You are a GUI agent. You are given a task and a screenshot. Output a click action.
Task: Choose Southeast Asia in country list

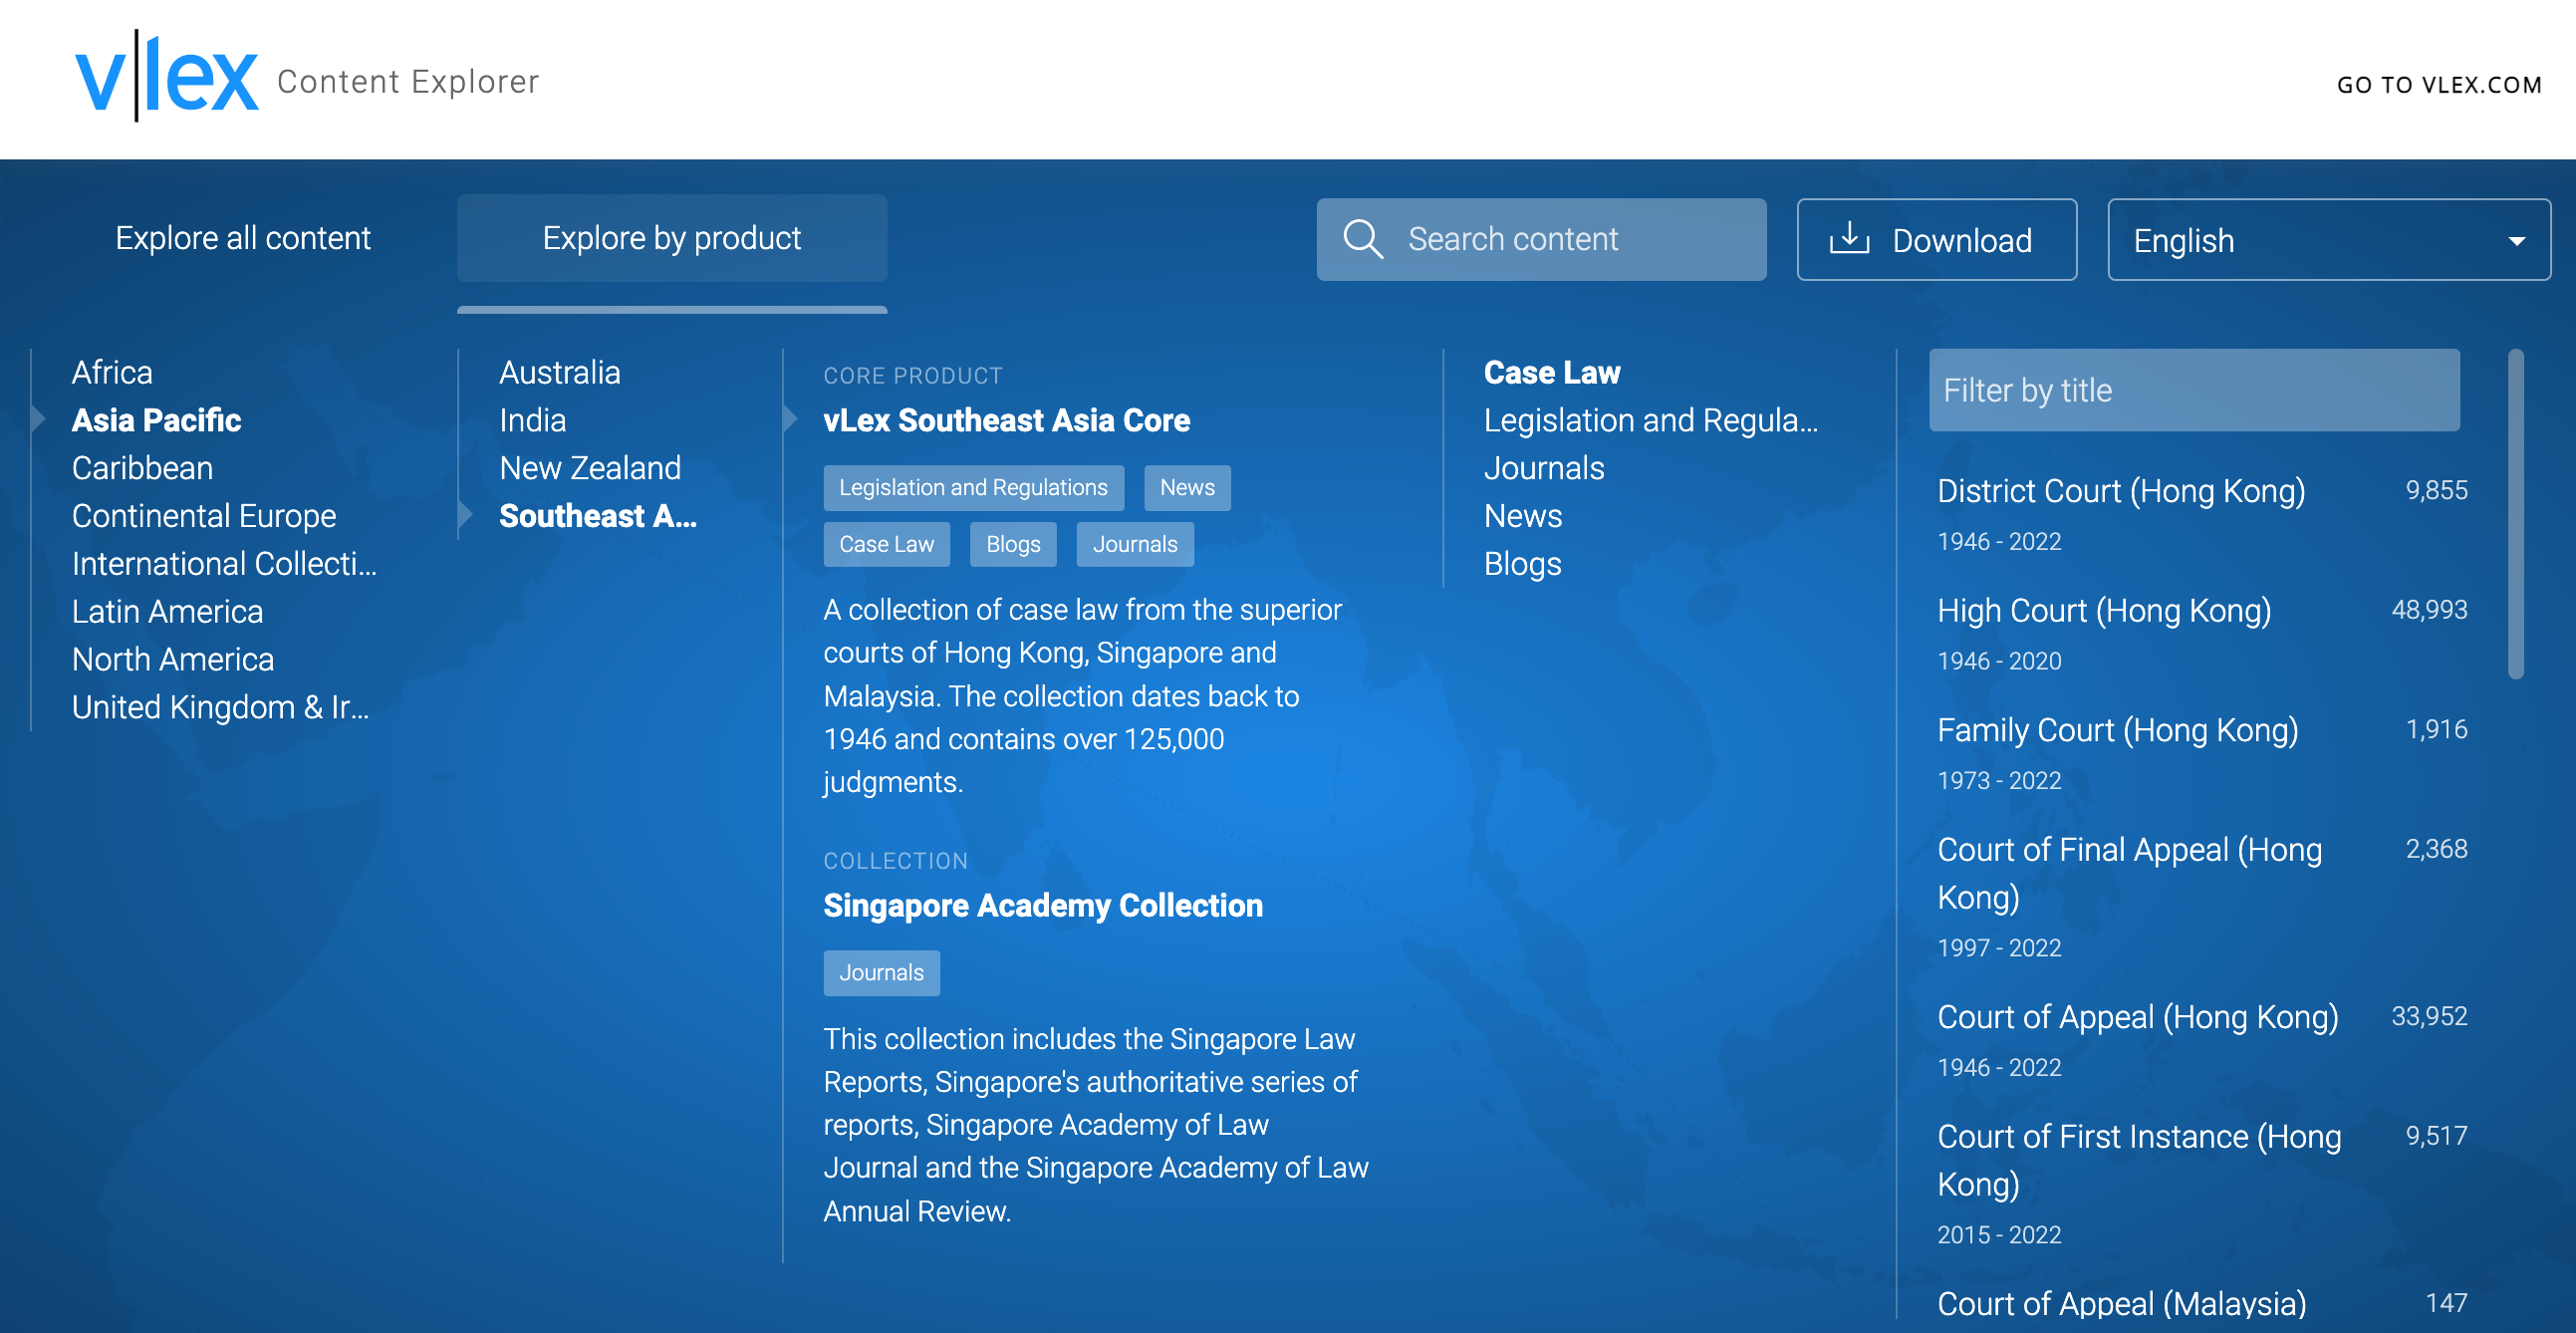pyautogui.click(x=598, y=516)
